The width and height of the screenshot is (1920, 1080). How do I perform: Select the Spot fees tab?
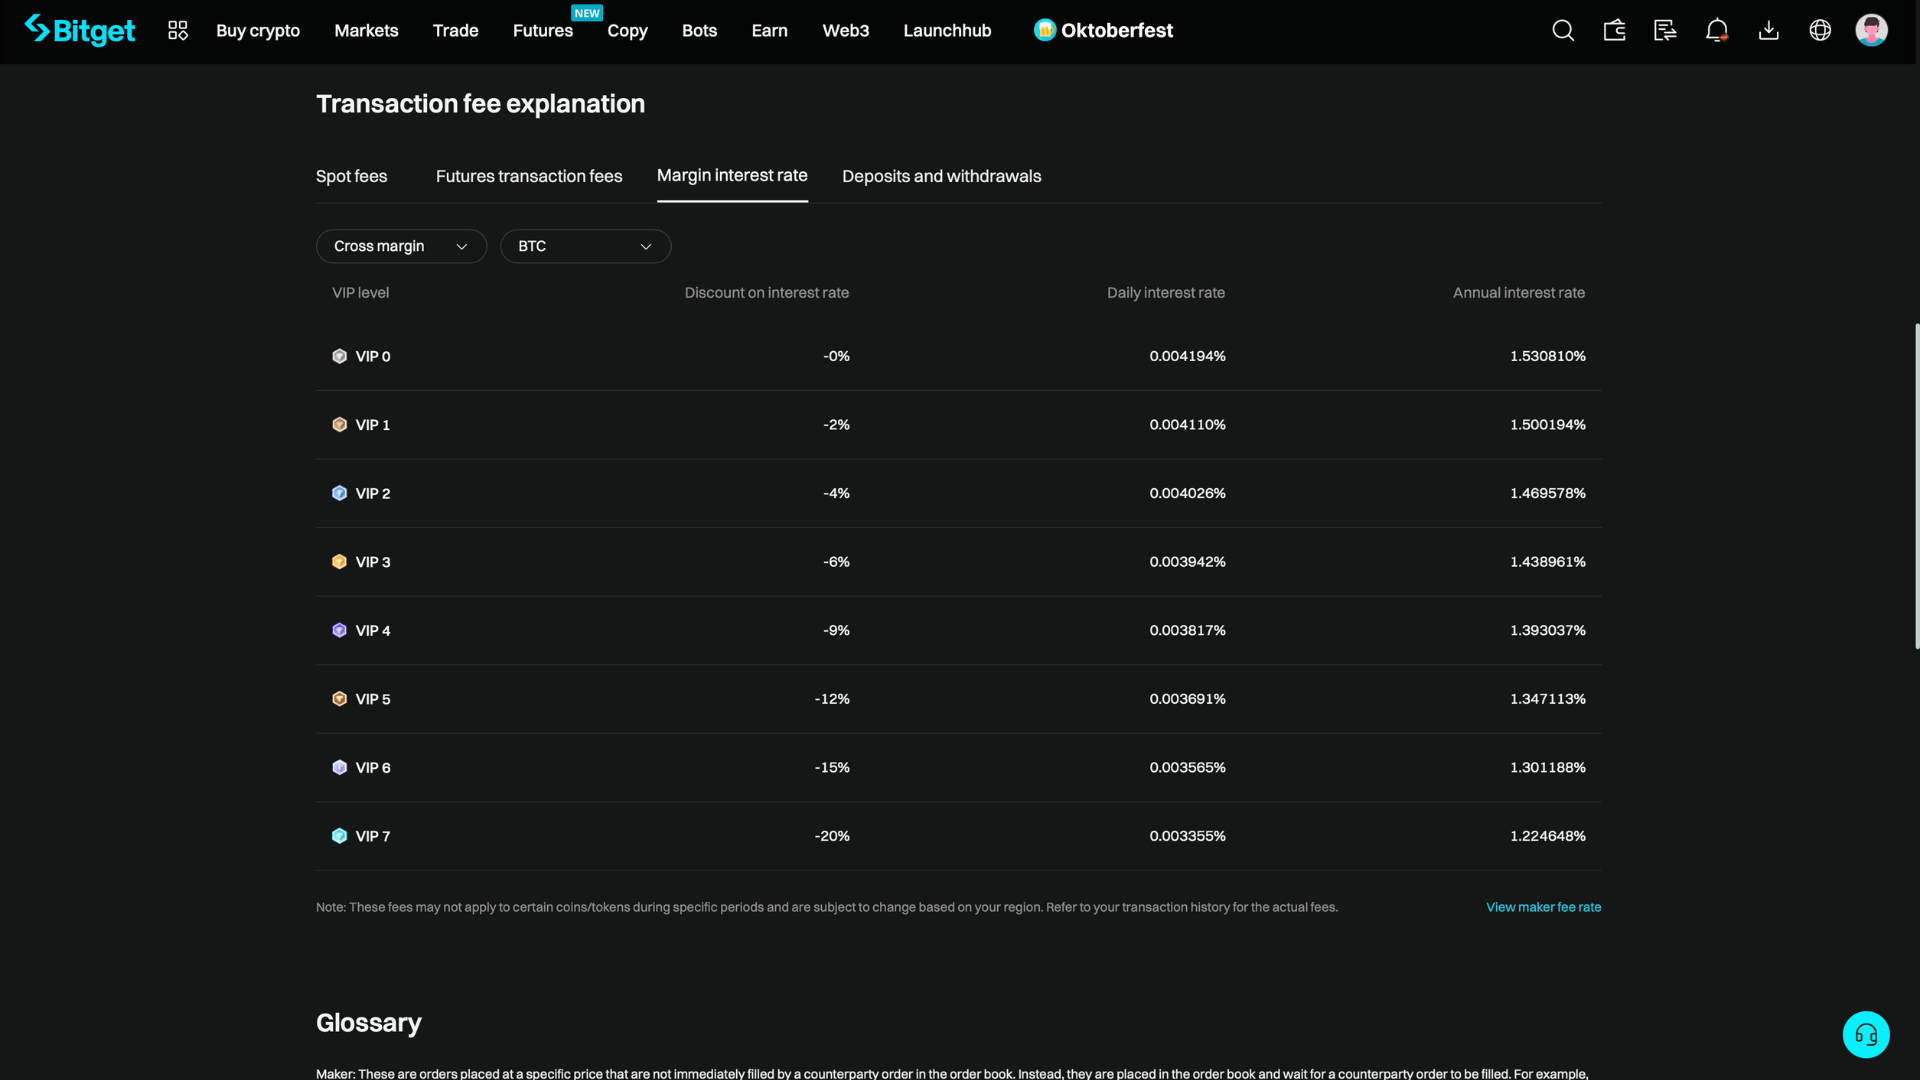[351, 175]
